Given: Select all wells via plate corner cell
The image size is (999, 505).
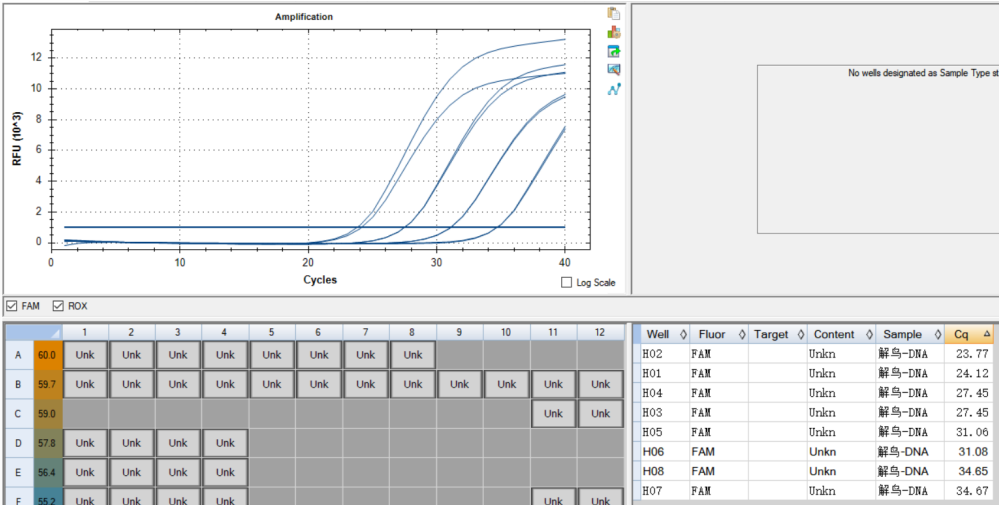Looking at the screenshot, I should 34,332.
